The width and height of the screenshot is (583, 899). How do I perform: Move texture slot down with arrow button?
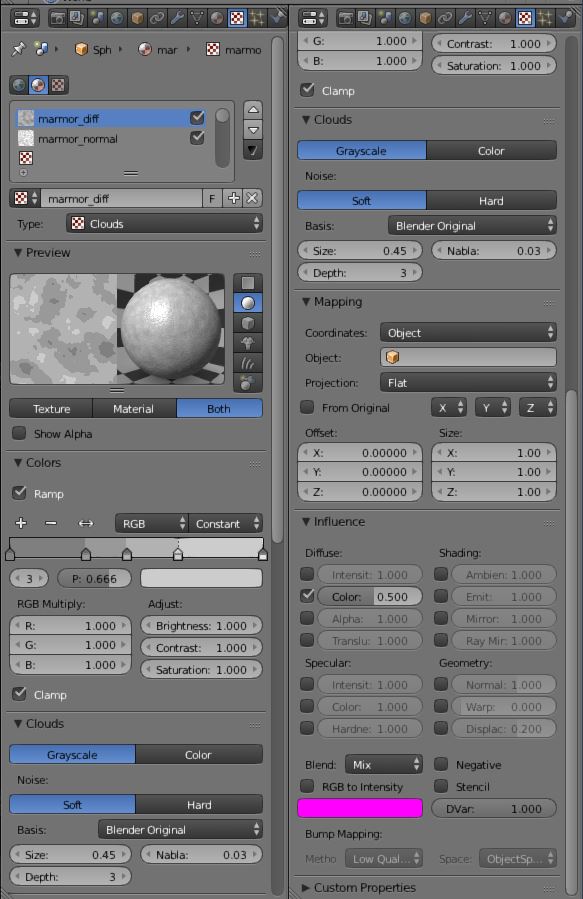tap(253, 130)
